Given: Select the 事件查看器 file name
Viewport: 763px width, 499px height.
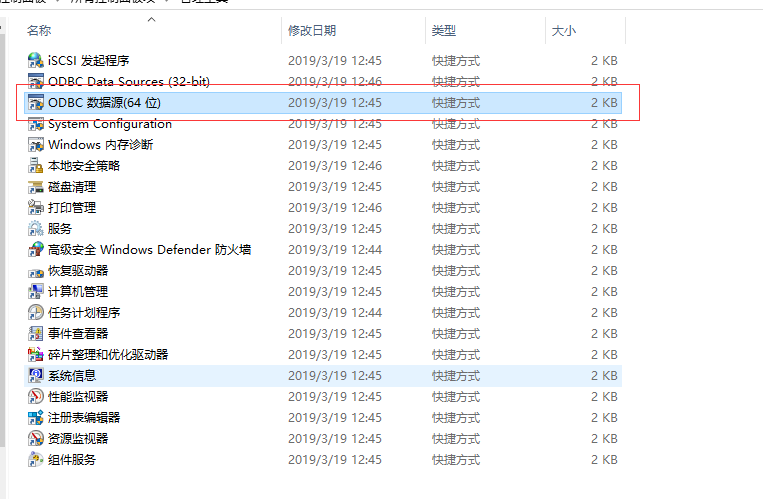Looking at the screenshot, I should (78, 333).
